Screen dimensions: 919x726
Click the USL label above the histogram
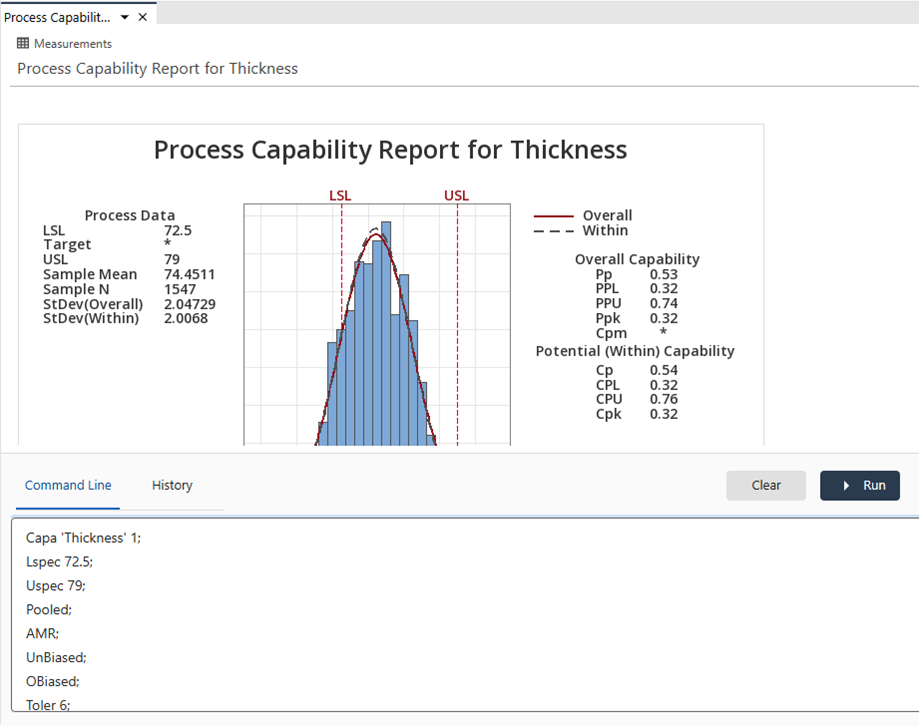click(x=456, y=195)
